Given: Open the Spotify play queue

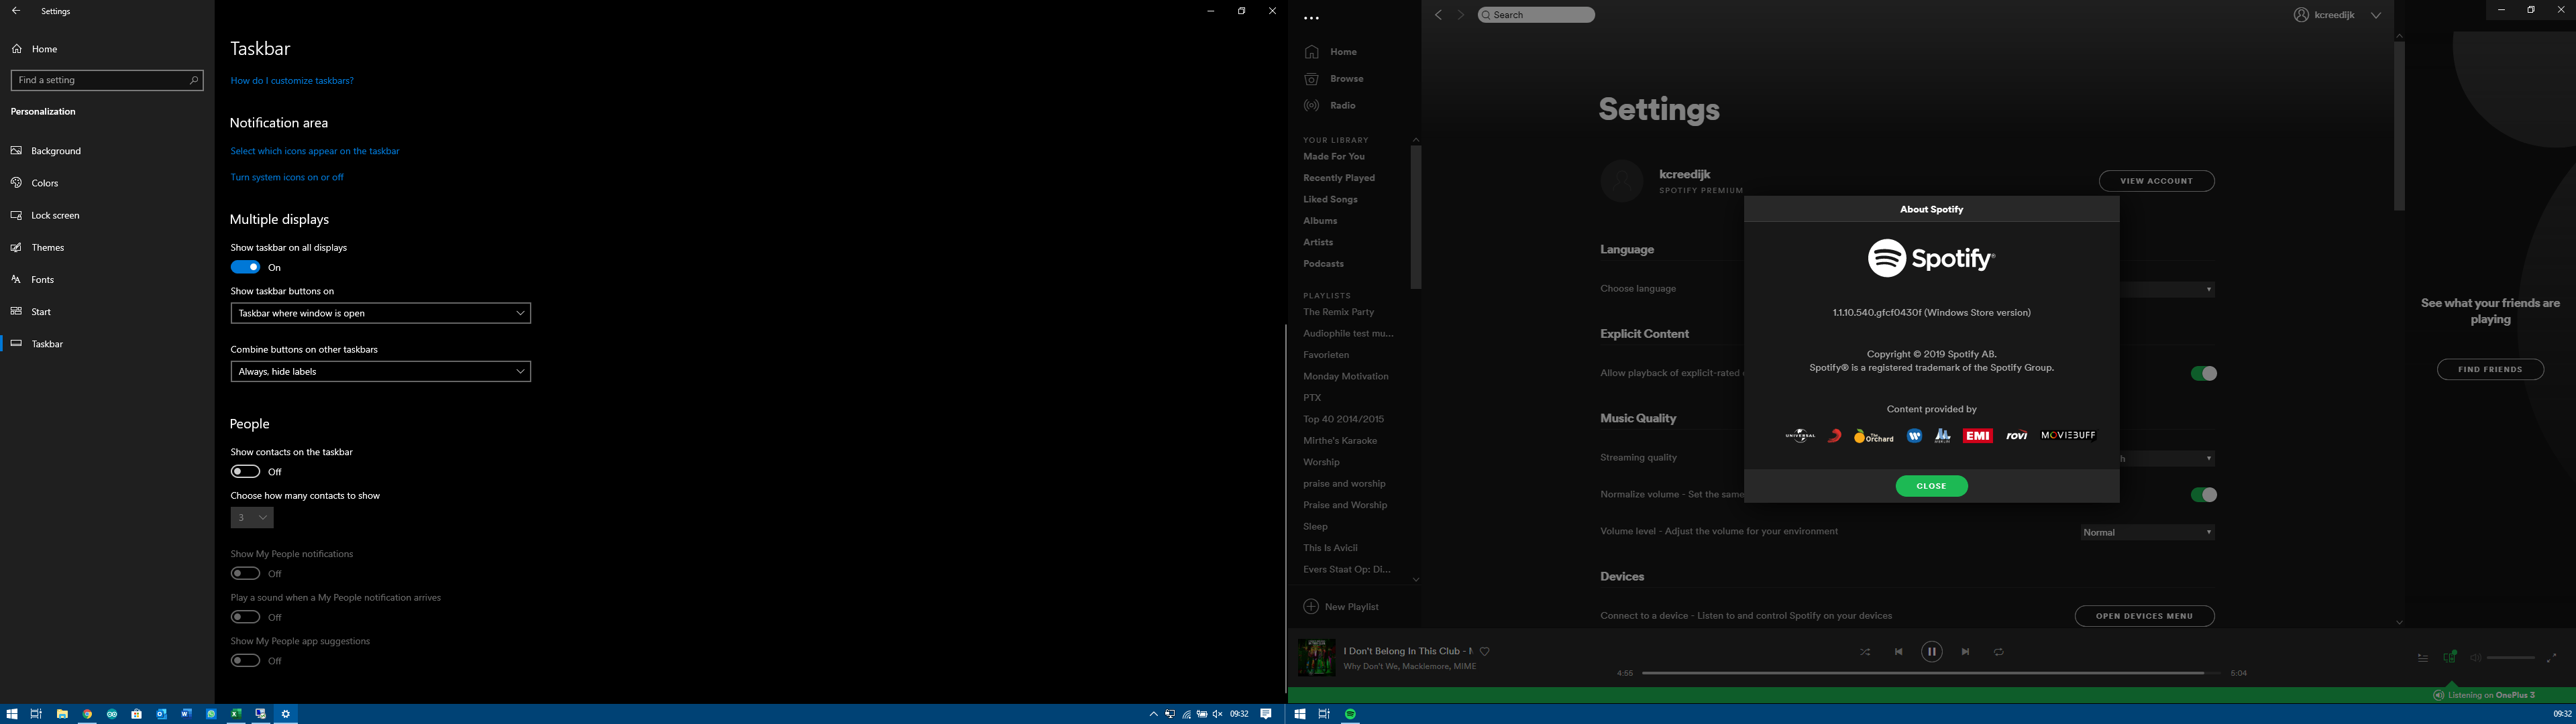Looking at the screenshot, I should [x=2423, y=658].
